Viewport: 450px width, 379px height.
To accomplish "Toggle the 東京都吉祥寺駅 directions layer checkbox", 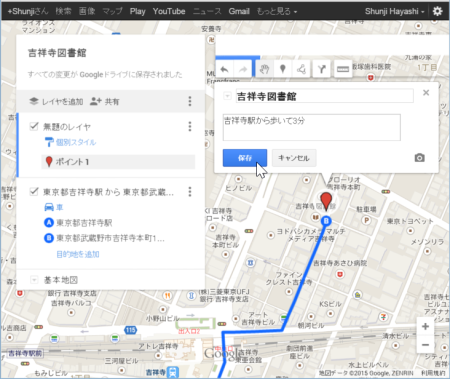I will pos(34,191).
